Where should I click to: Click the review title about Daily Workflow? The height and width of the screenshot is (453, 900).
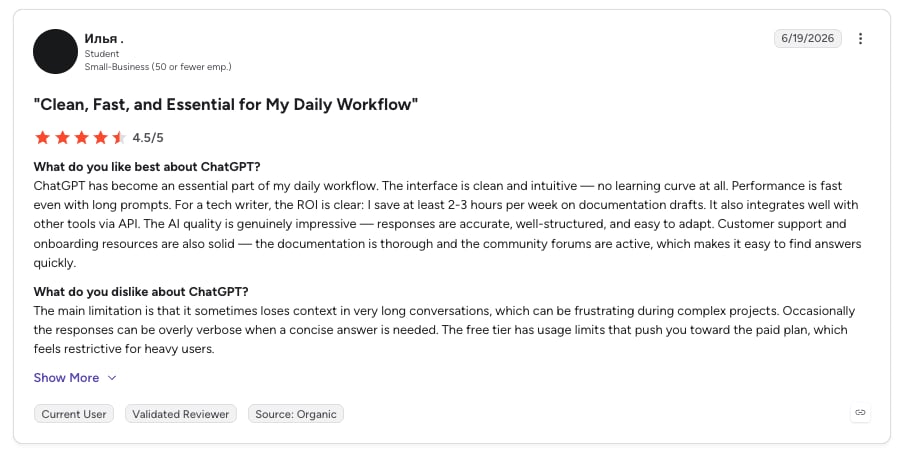pyautogui.click(x=226, y=104)
